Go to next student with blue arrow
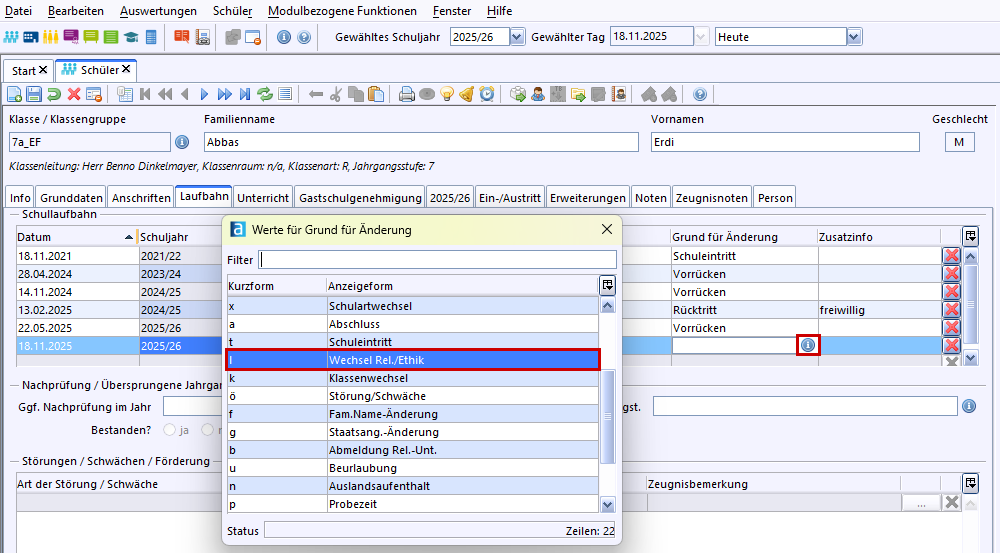The width and height of the screenshot is (1000, 553). point(204,94)
